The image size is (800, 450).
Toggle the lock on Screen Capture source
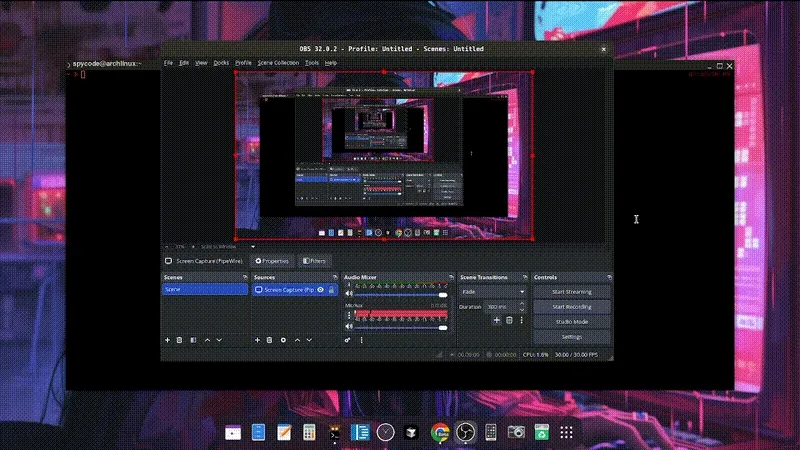pyautogui.click(x=332, y=290)
